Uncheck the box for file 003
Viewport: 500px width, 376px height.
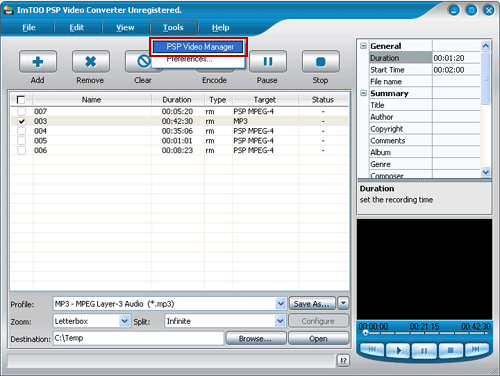(21, 121)
